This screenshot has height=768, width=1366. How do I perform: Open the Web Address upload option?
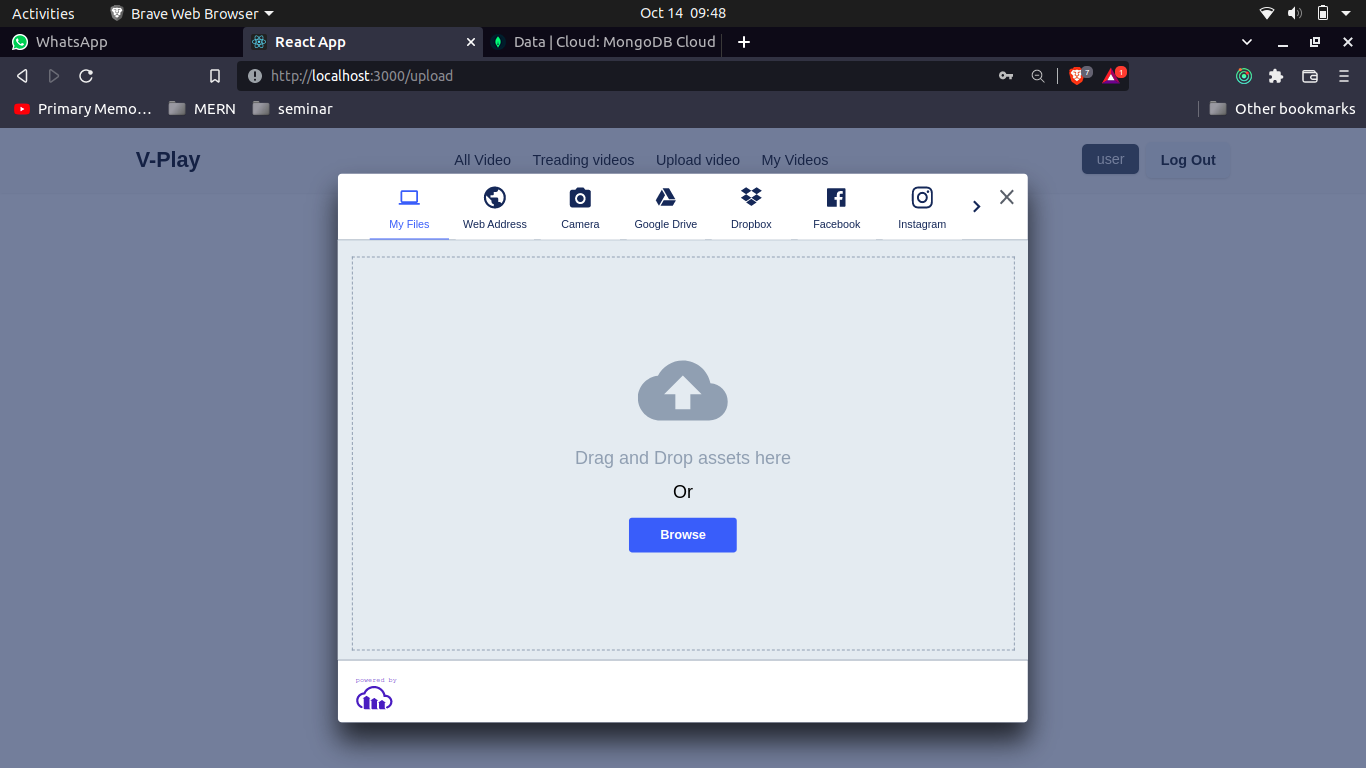[x=494, y=206]
